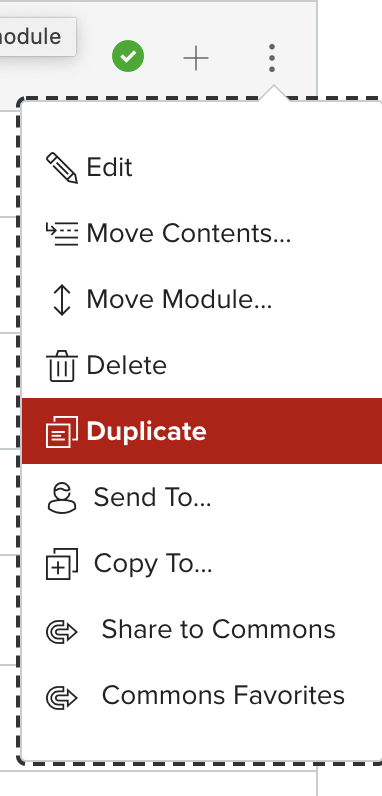Viewport: 382px width, 796px height.
Task: Click the up-down arrow Move Module icon
Action: coord(62,300)
